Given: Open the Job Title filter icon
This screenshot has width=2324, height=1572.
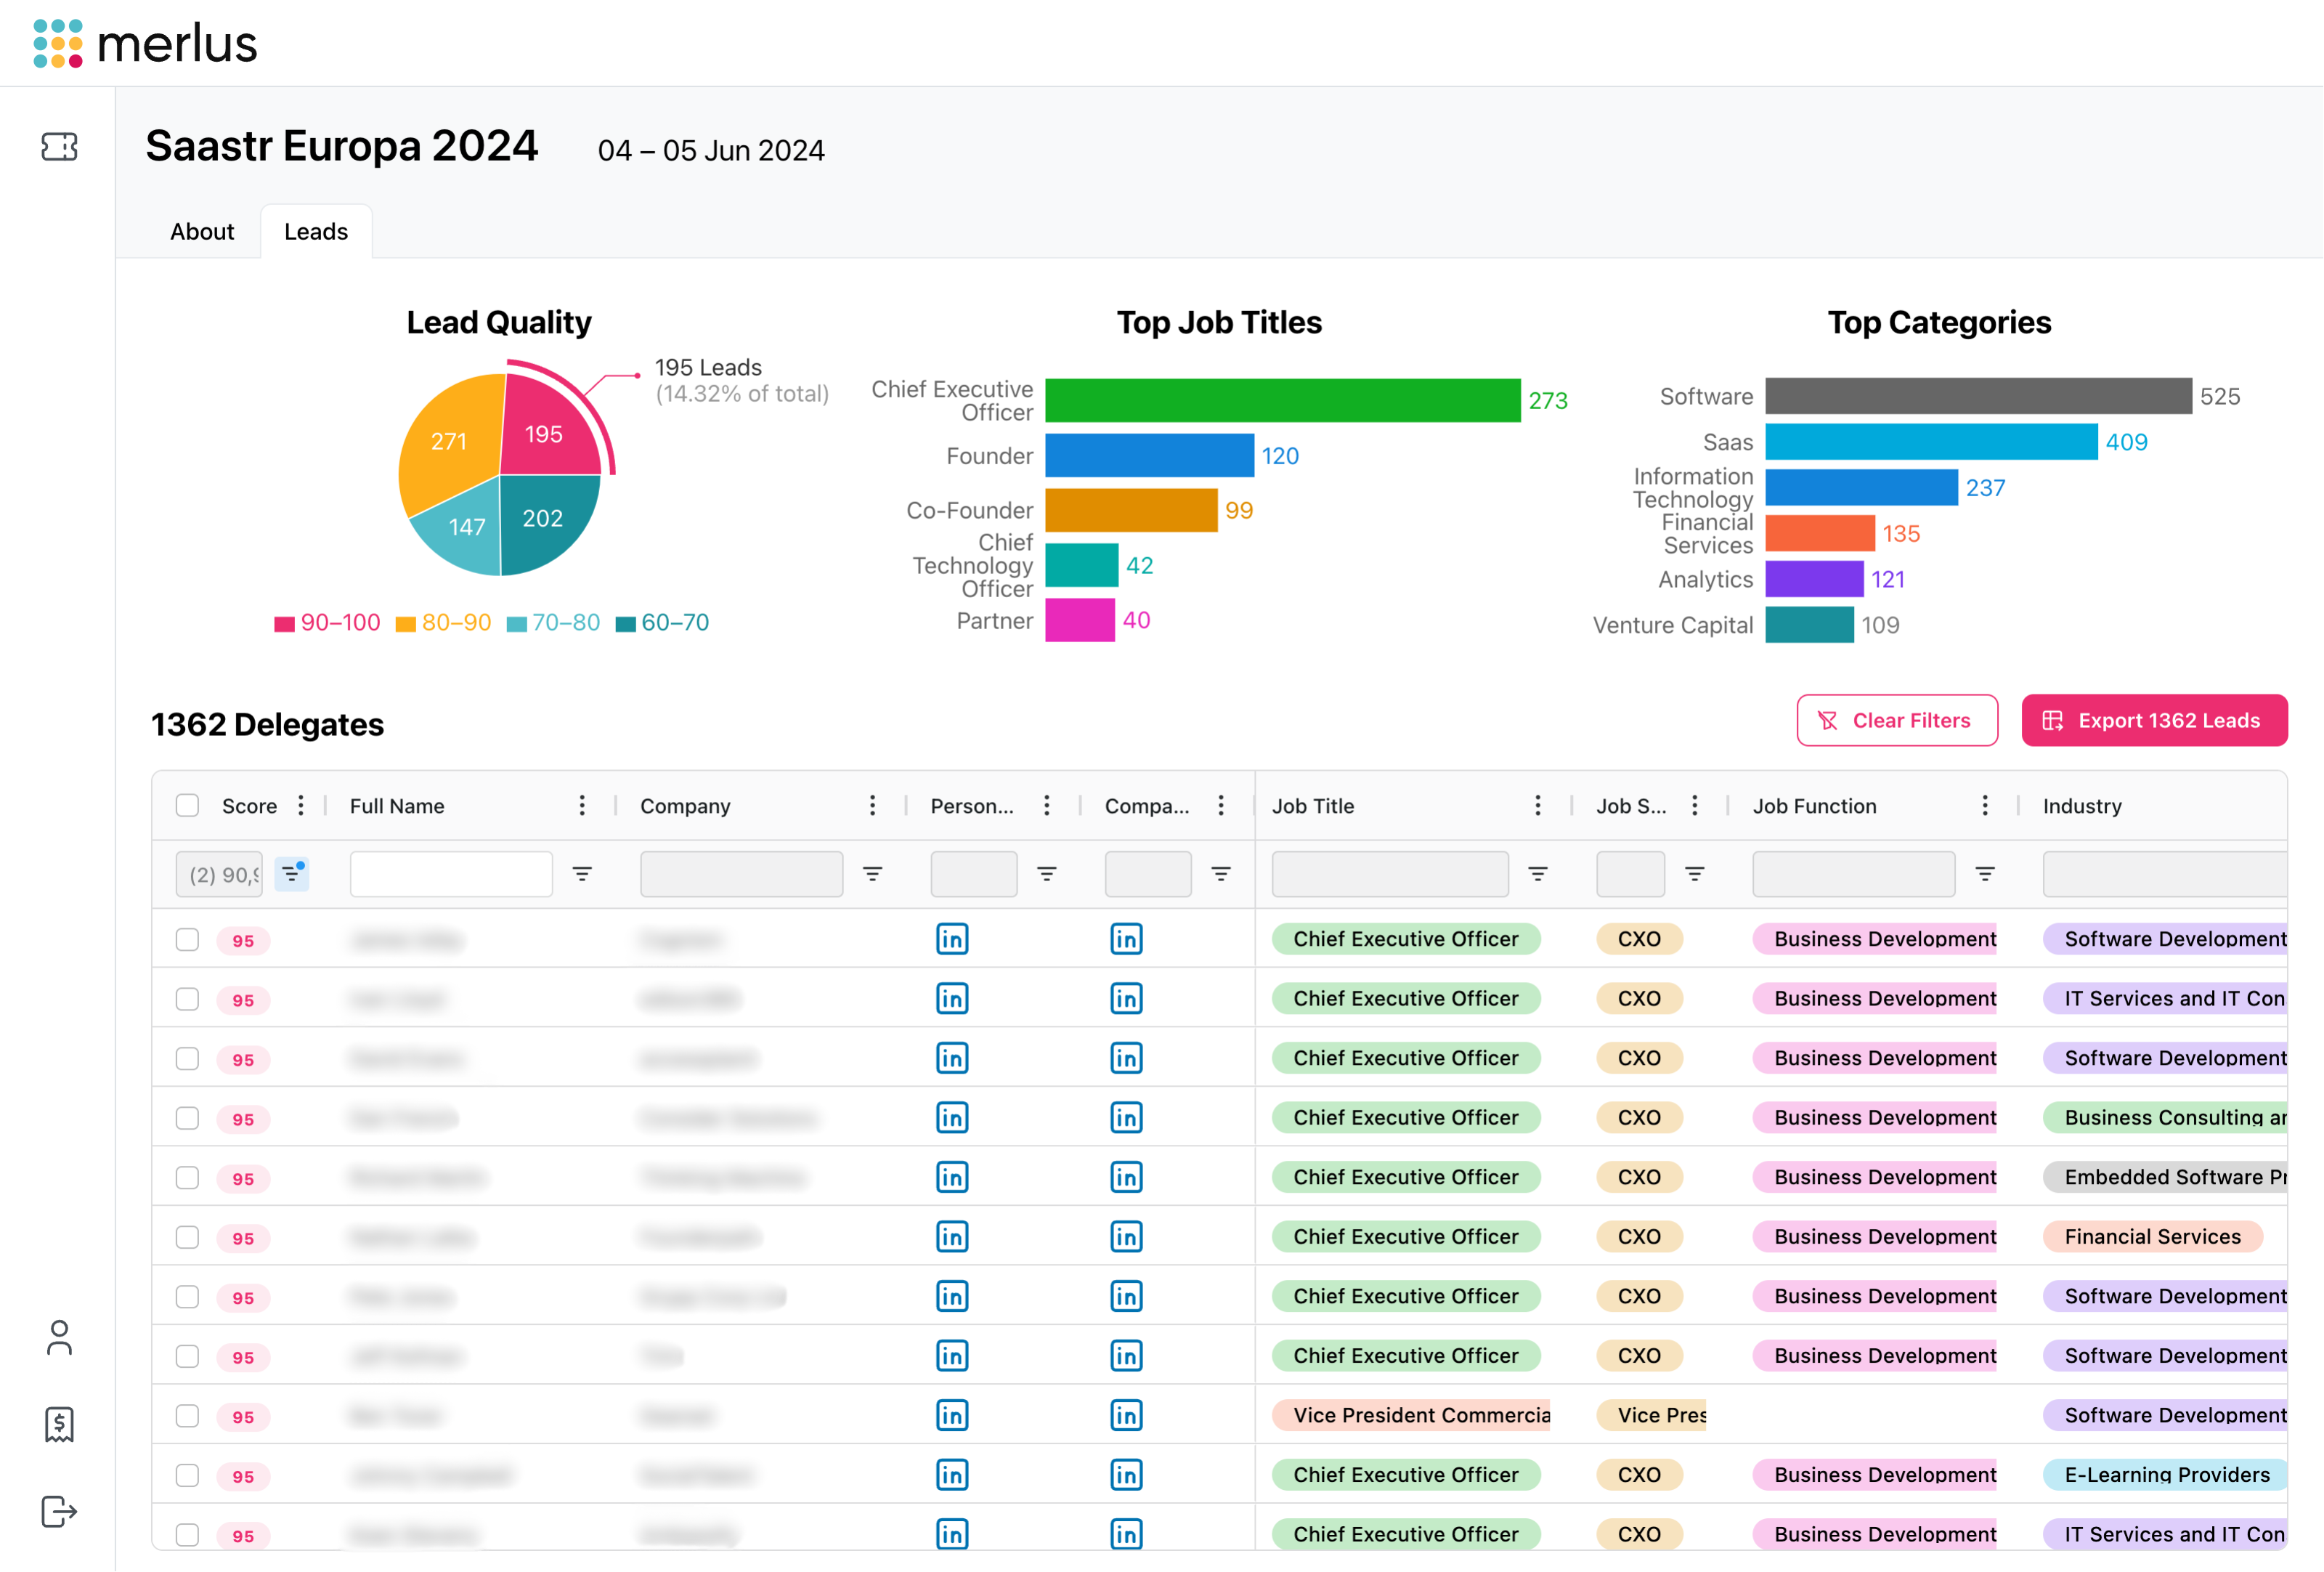Looking at the screenshot, I should [x=1538, y=874].
